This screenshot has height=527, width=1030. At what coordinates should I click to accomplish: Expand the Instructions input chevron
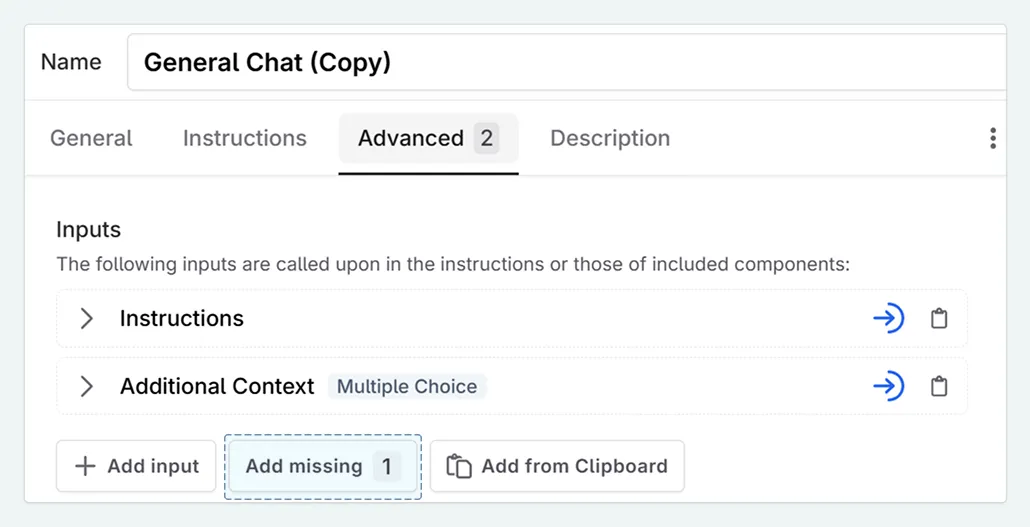tap(87, 319)
